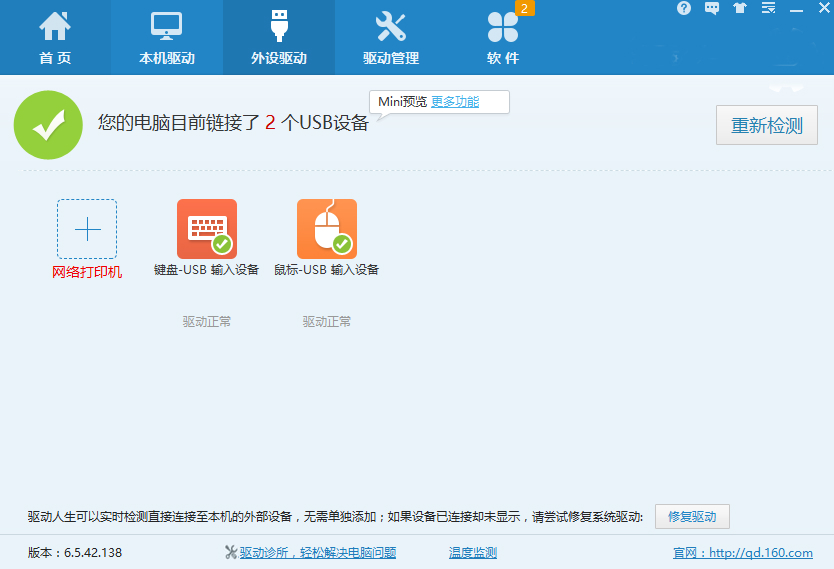
Task: Select the 外设驱动 tab
Action: (279, 37)
